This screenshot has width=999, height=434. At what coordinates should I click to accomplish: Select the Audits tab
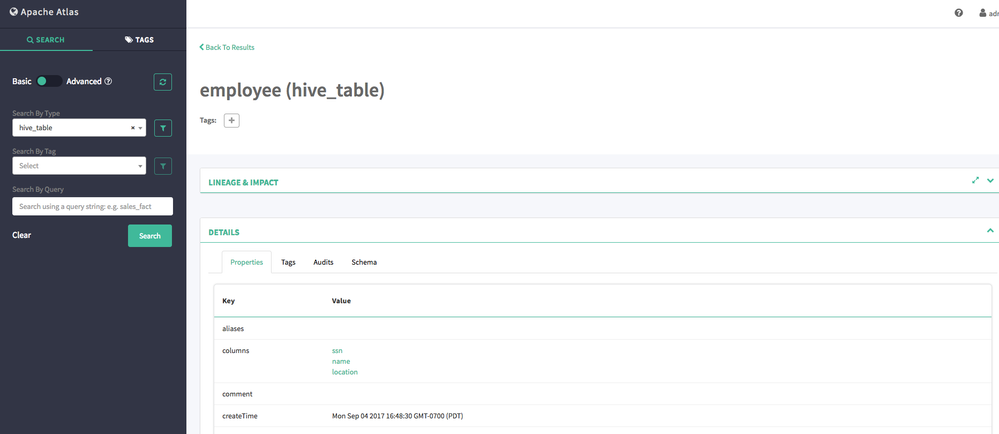coord(323,262)
